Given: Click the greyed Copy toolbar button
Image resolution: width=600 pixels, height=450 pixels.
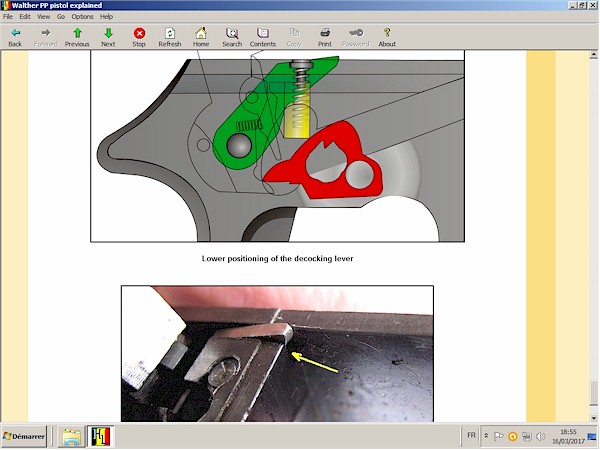Looking at the screenshot, I should 294,37.
